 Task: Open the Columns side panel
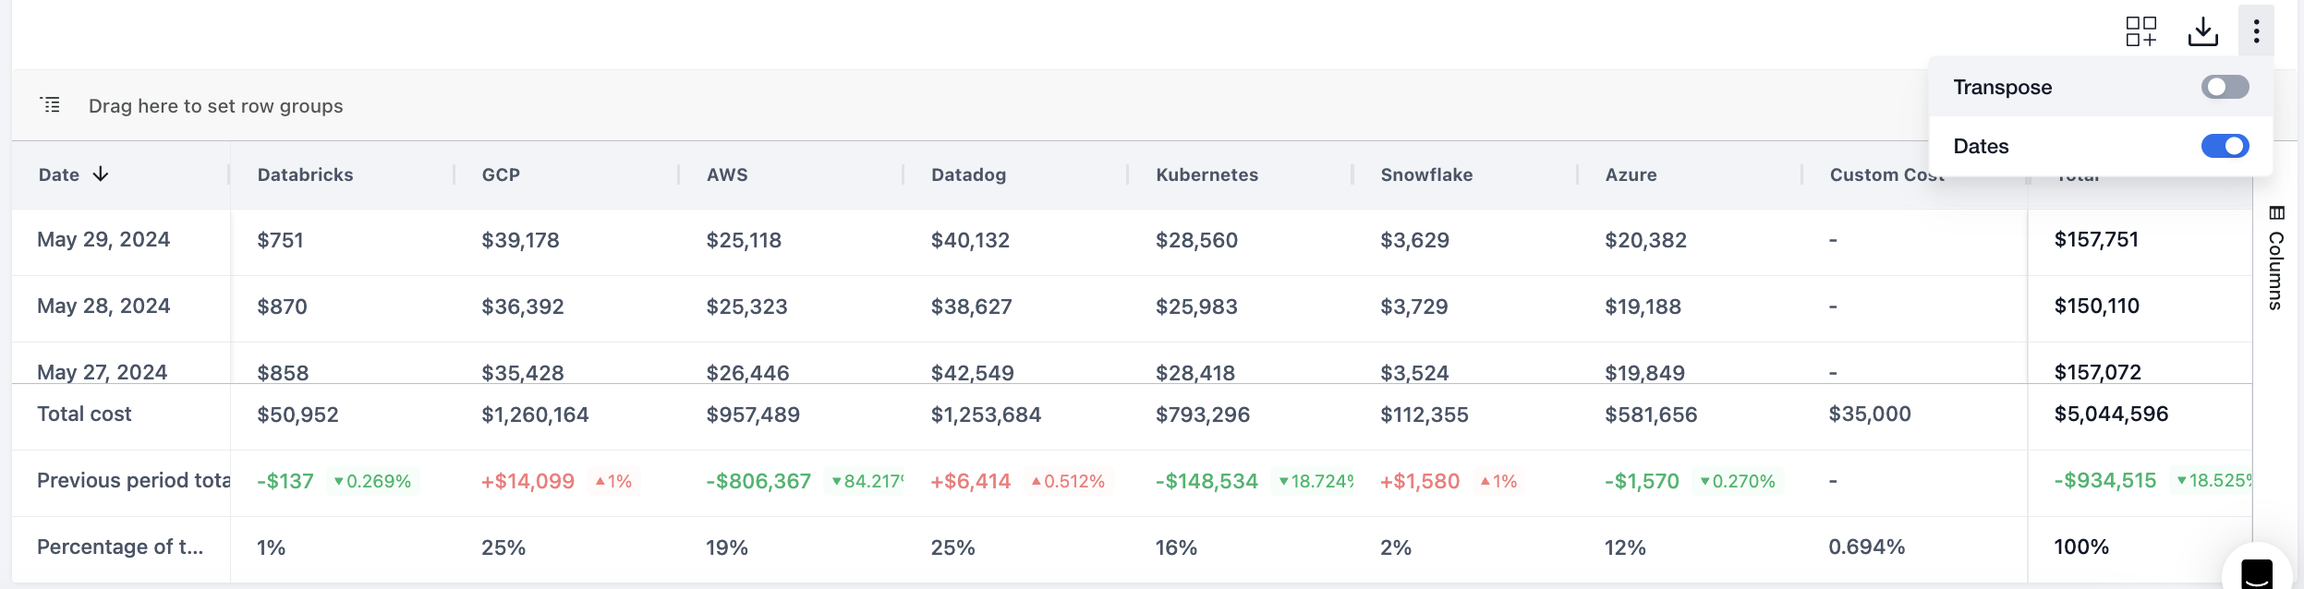(2277, 257)
